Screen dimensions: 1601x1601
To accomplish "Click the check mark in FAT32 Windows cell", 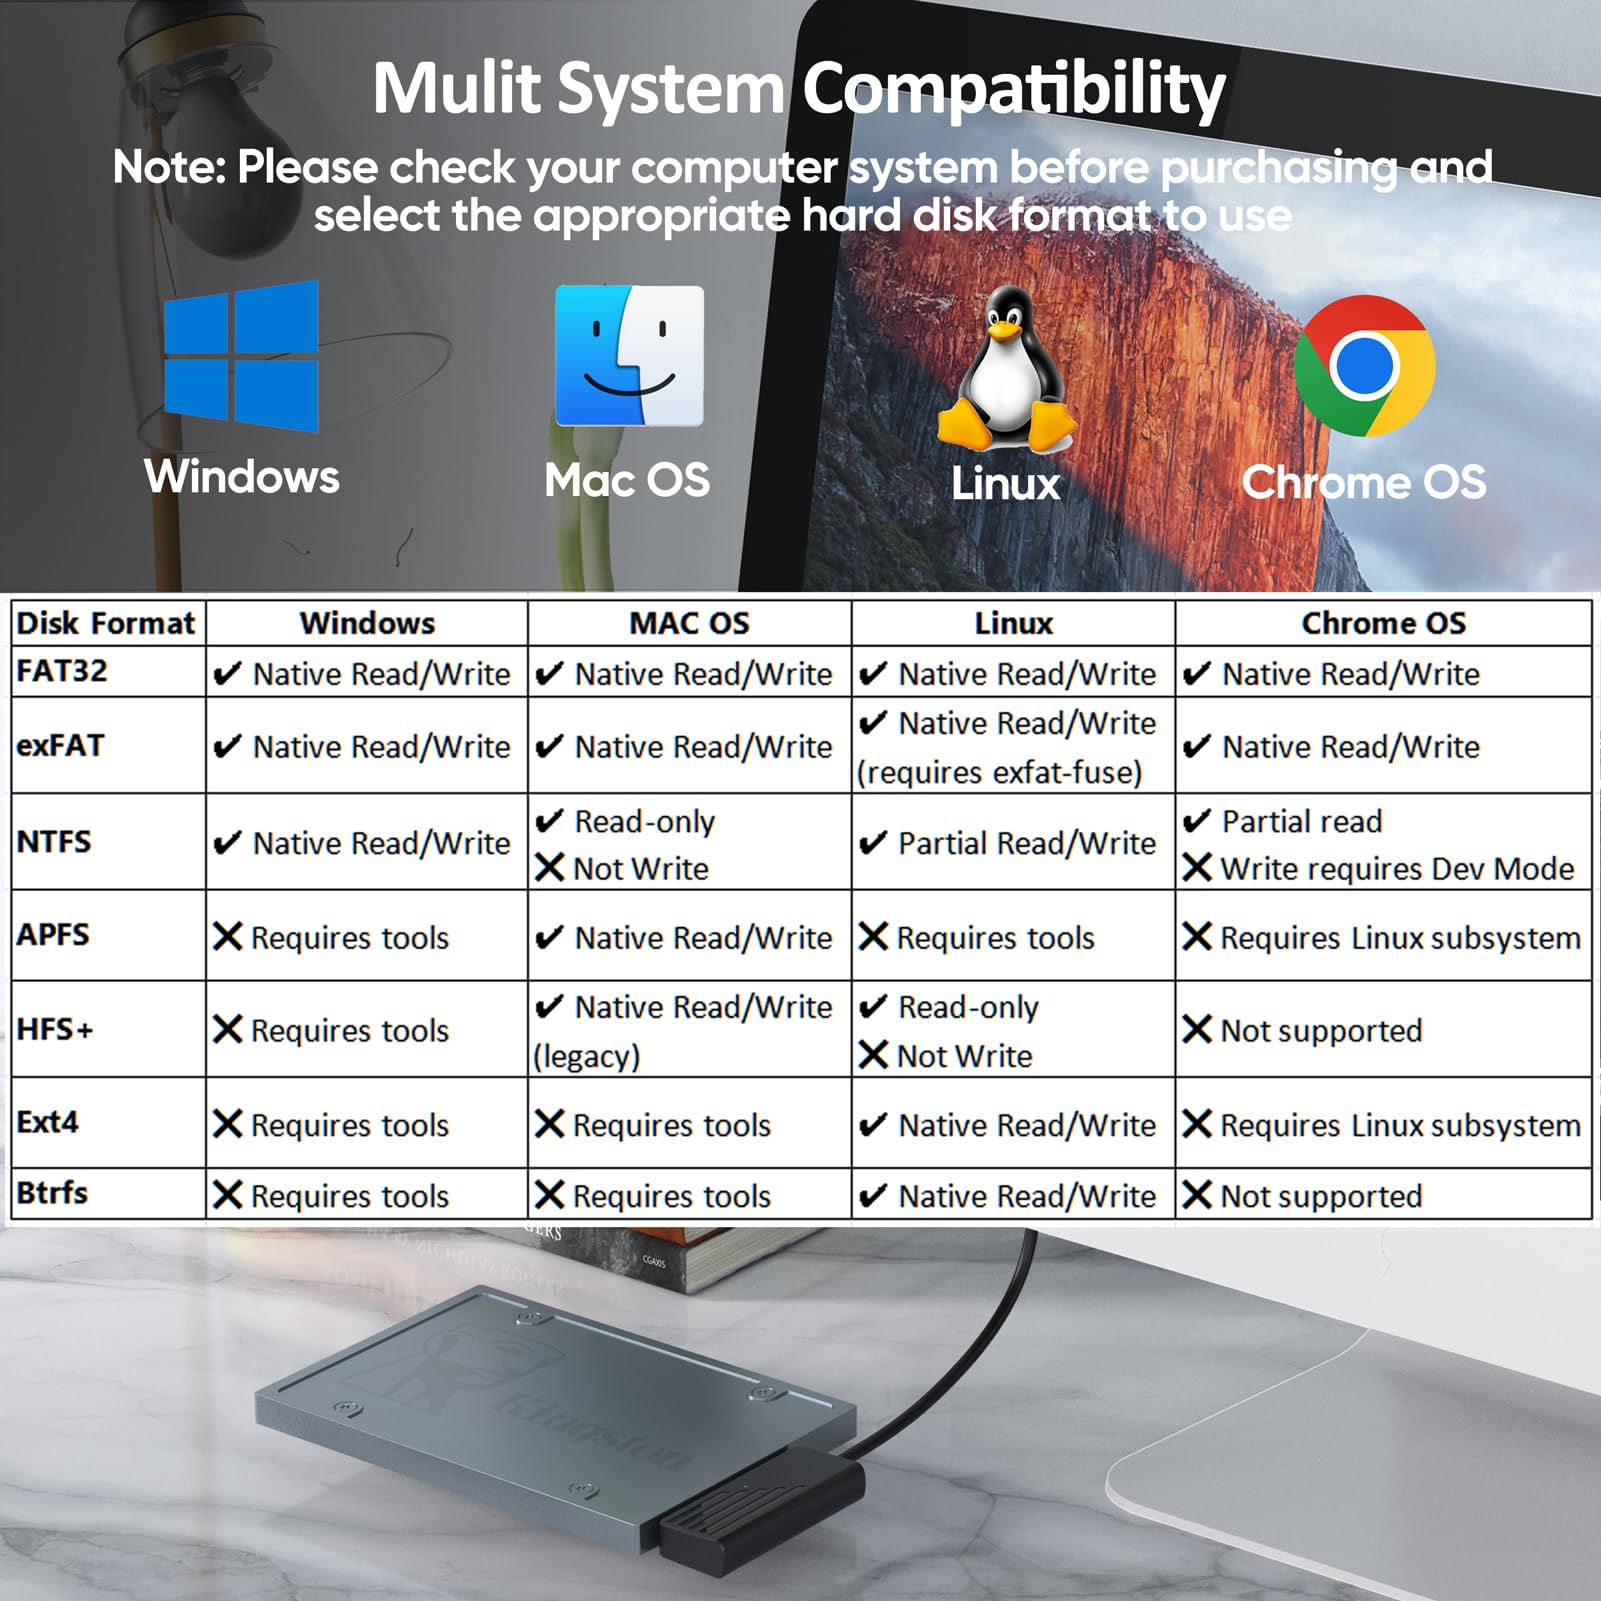I will 228,674.
